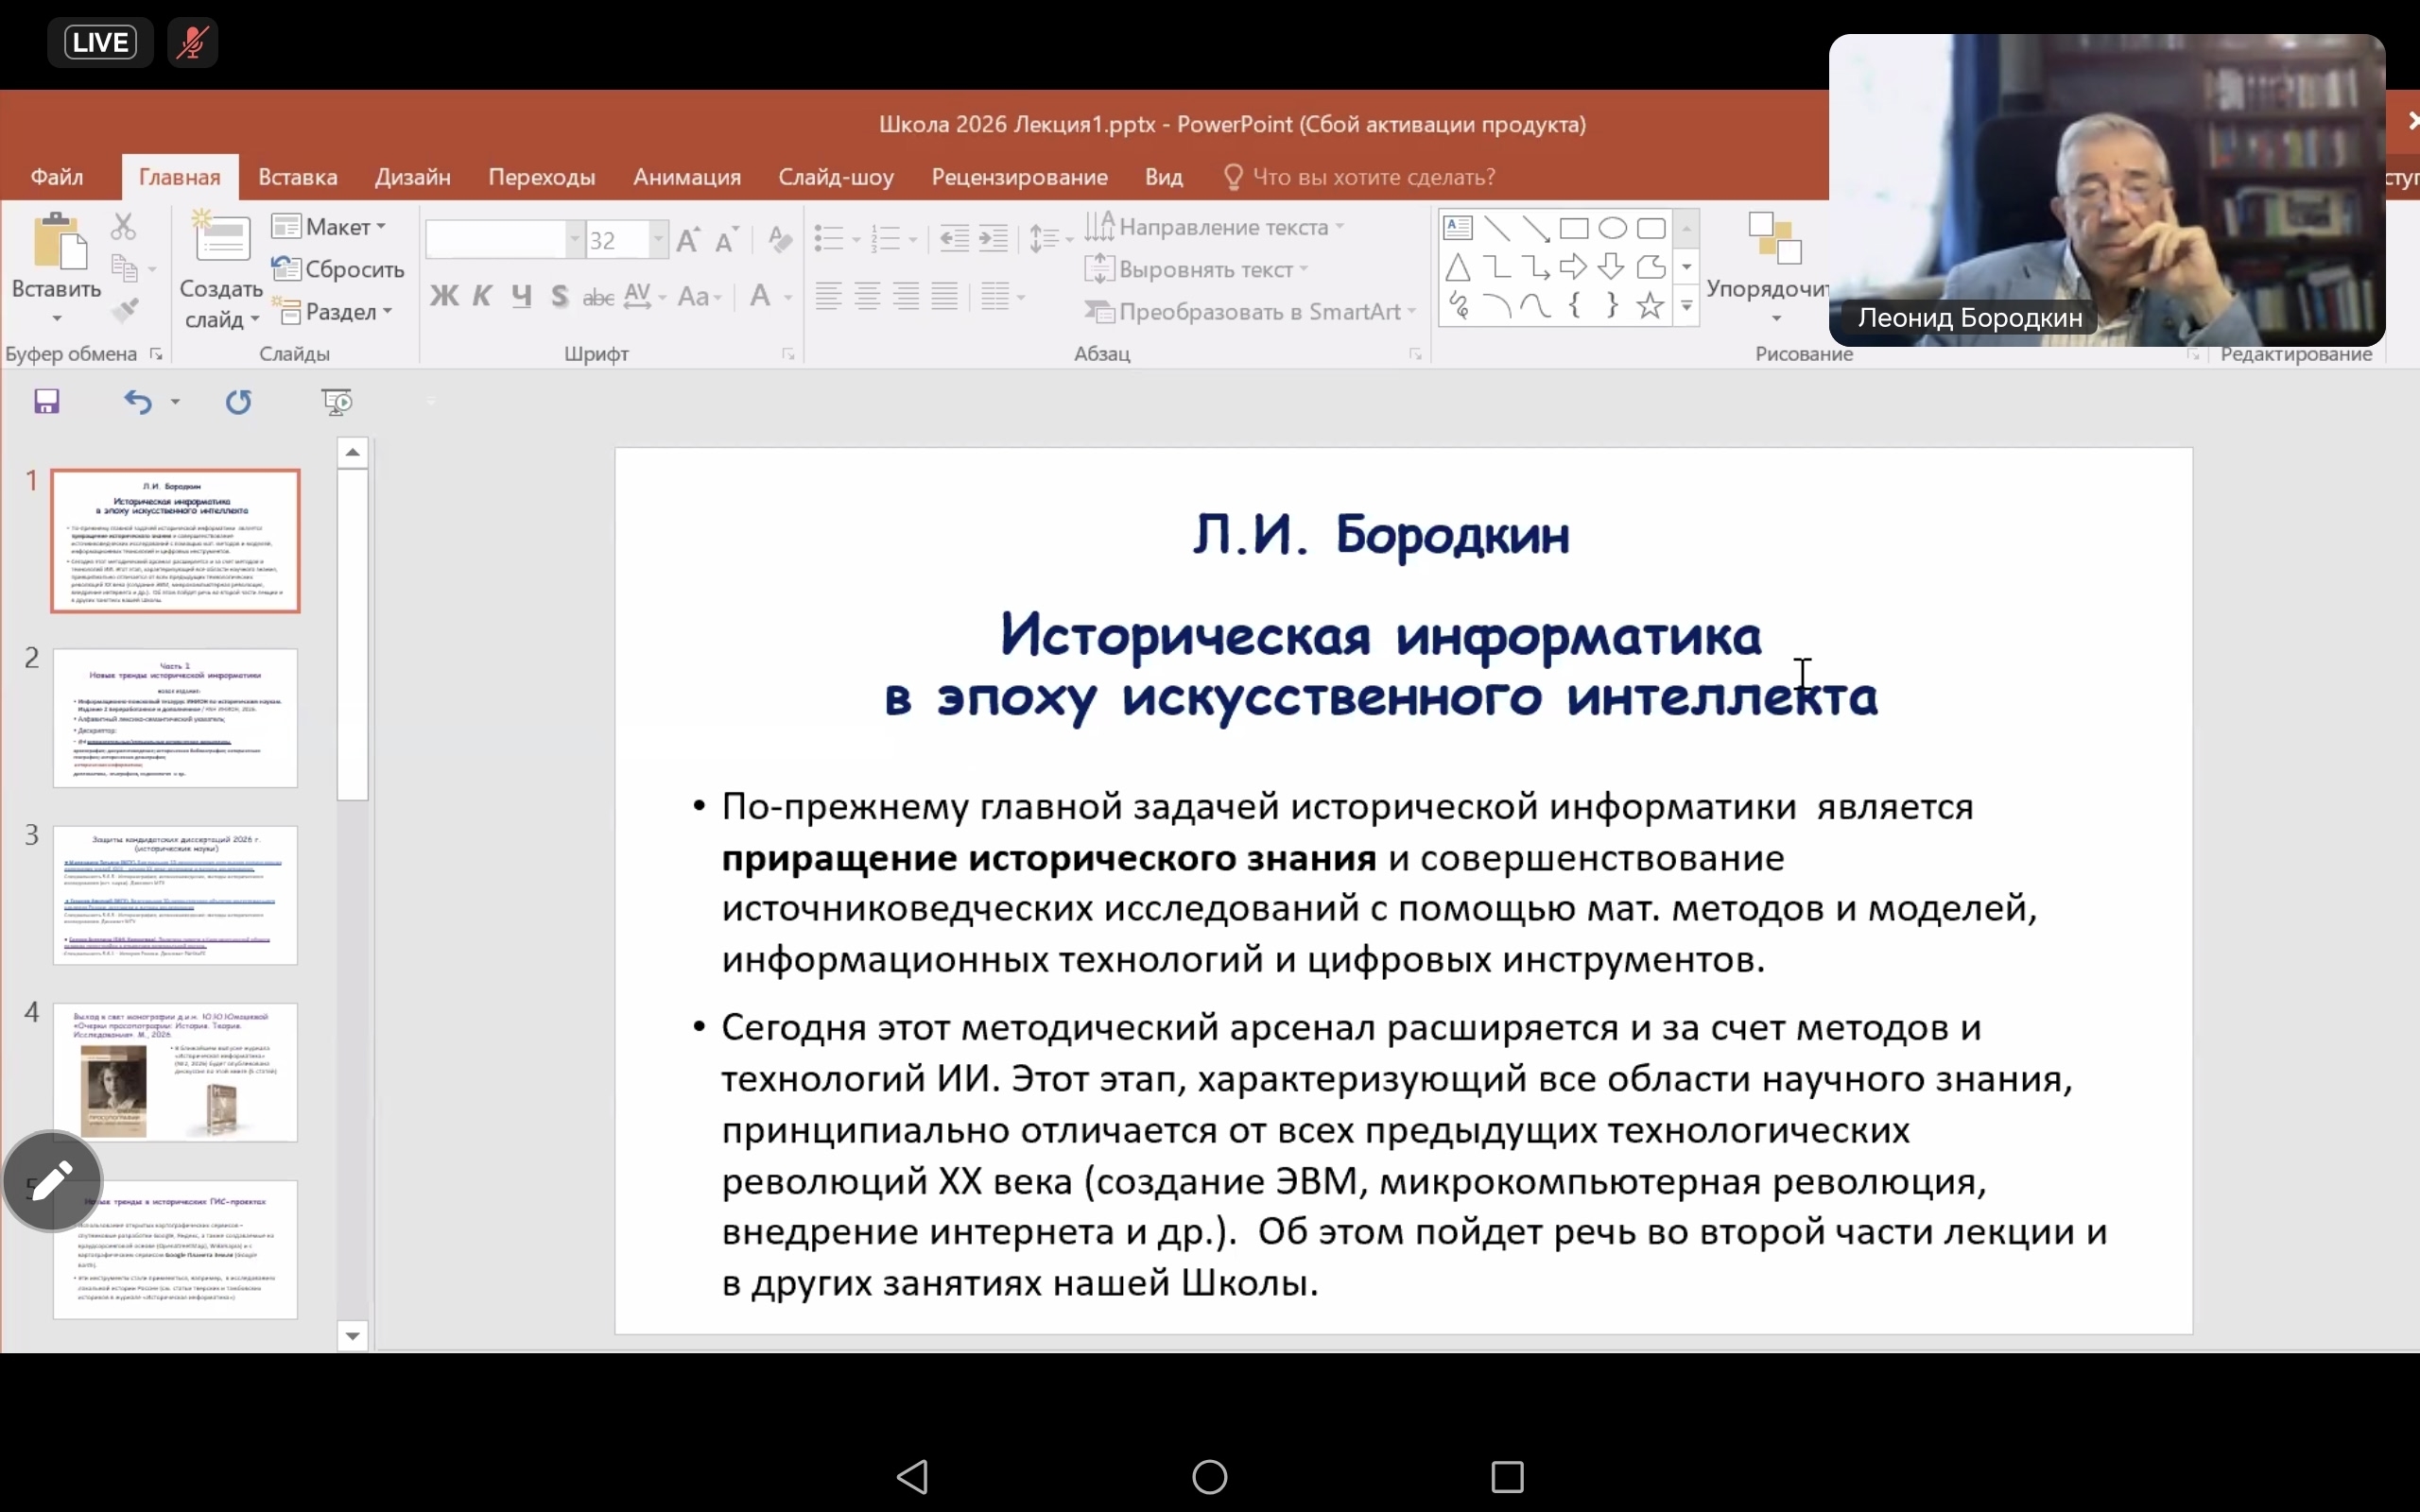2420x1512 pixels.
Task: Open the Создать слайд dropdown arrow
Action: pos(255,319)
